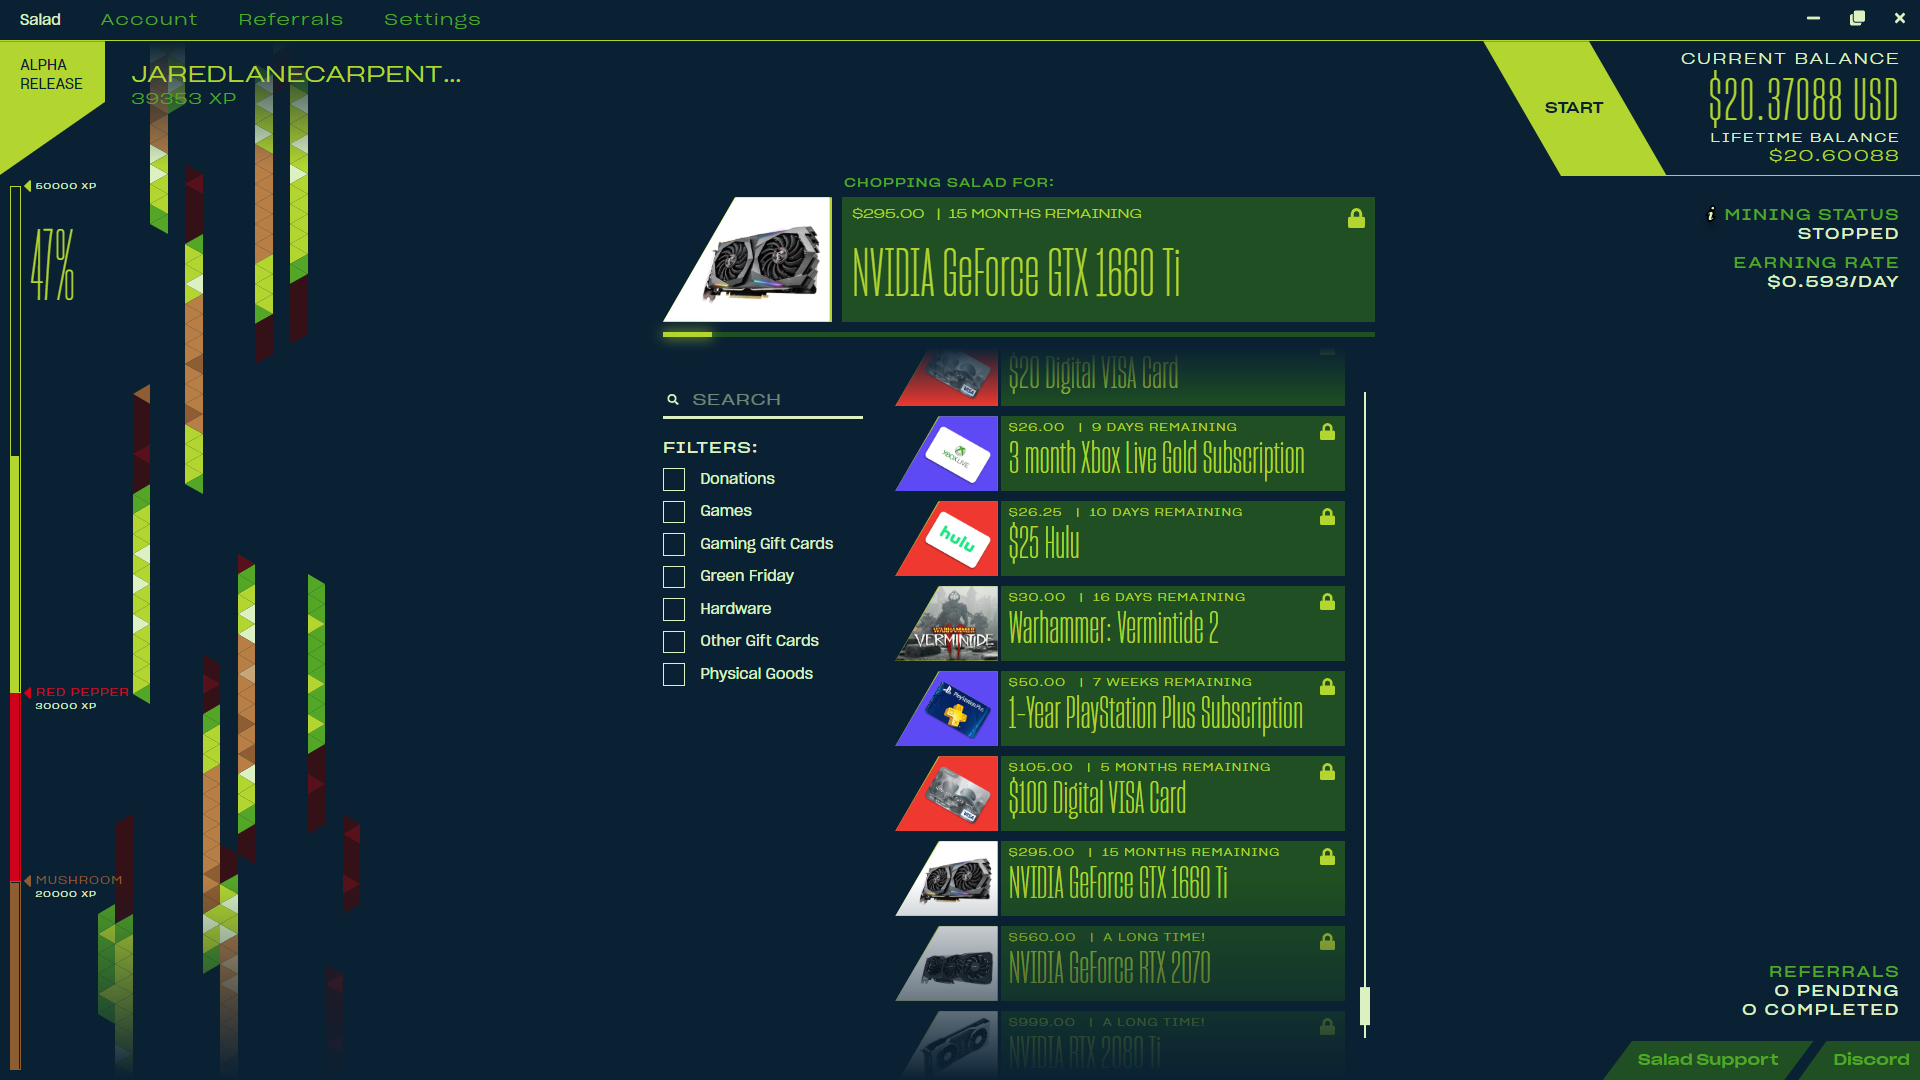Click lock icon on PlayStation Plus reward
Viewport: 1920px width, 1080px height.
pos(1327,686)
